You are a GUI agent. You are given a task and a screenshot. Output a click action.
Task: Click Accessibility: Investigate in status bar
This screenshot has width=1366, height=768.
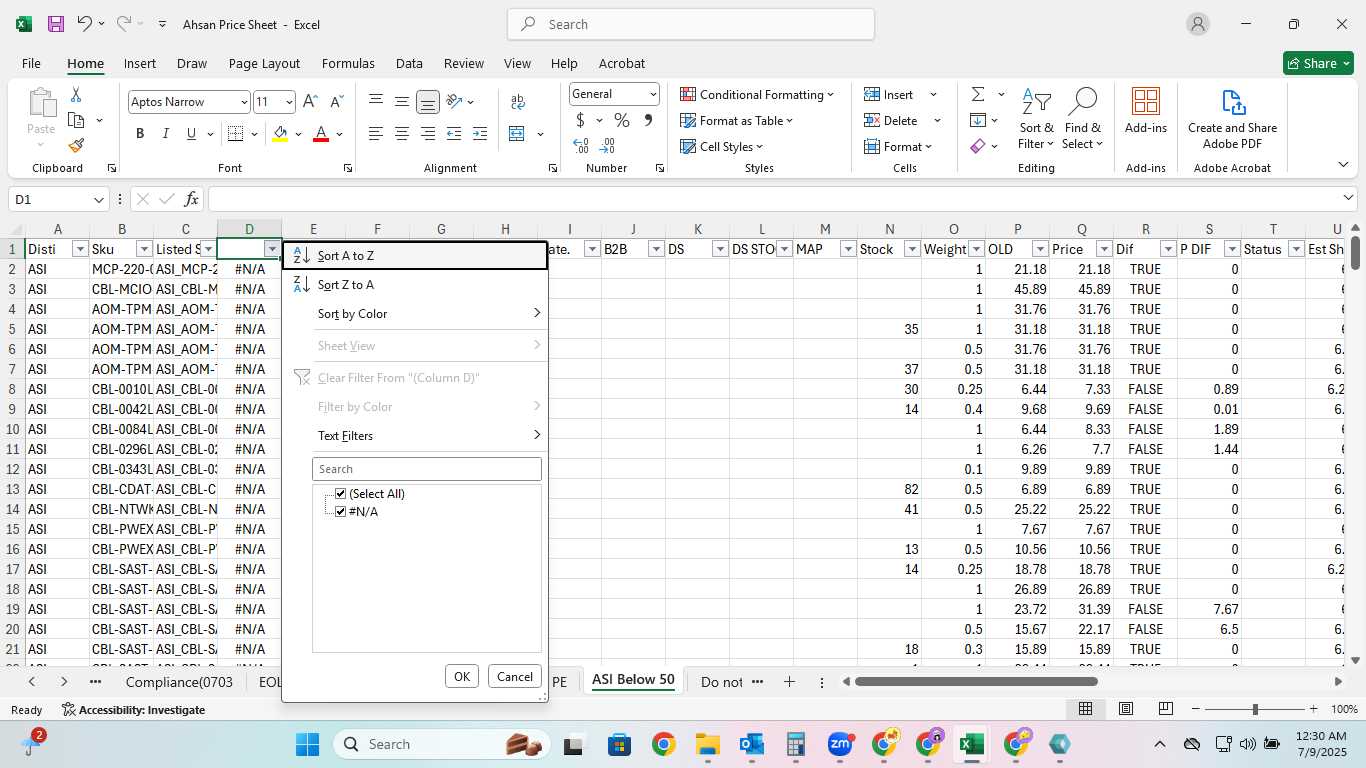click(133, 710)
